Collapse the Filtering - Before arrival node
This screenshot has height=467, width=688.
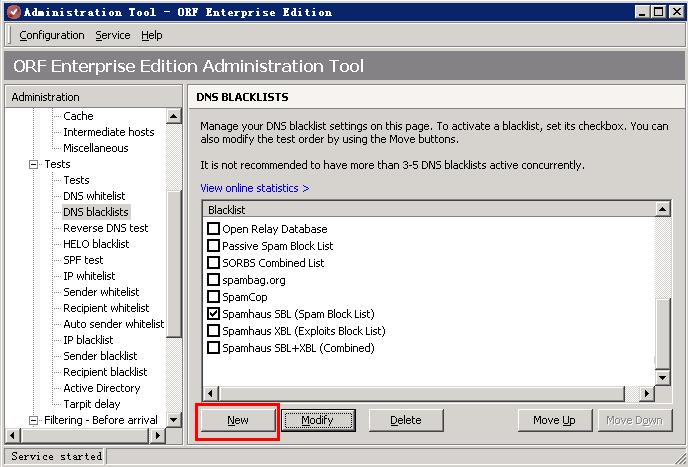(x=33, y=420)
